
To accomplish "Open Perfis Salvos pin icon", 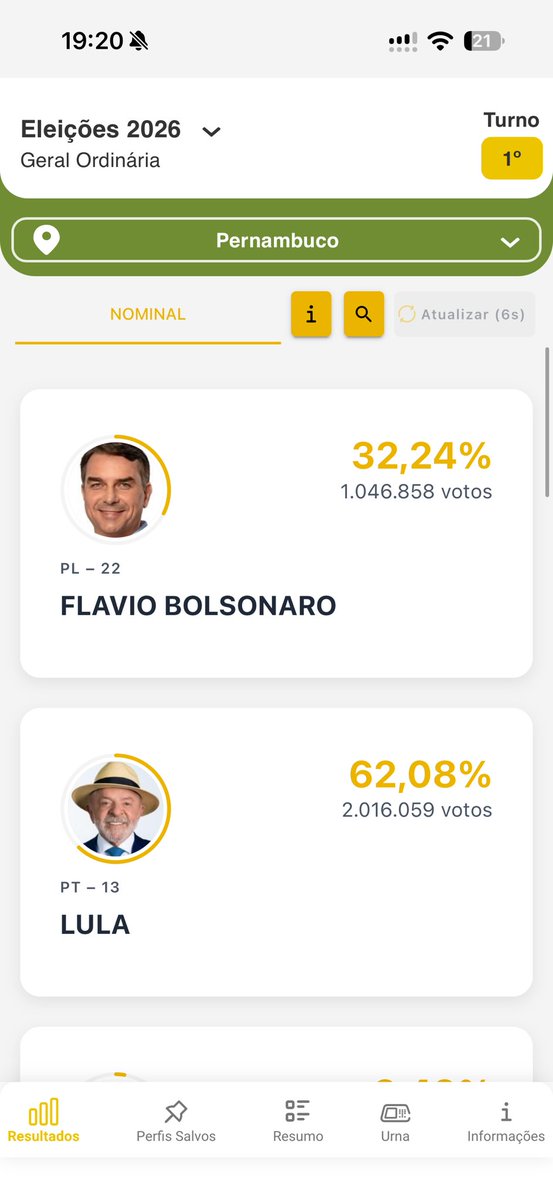I will [x=176, y=1112].
